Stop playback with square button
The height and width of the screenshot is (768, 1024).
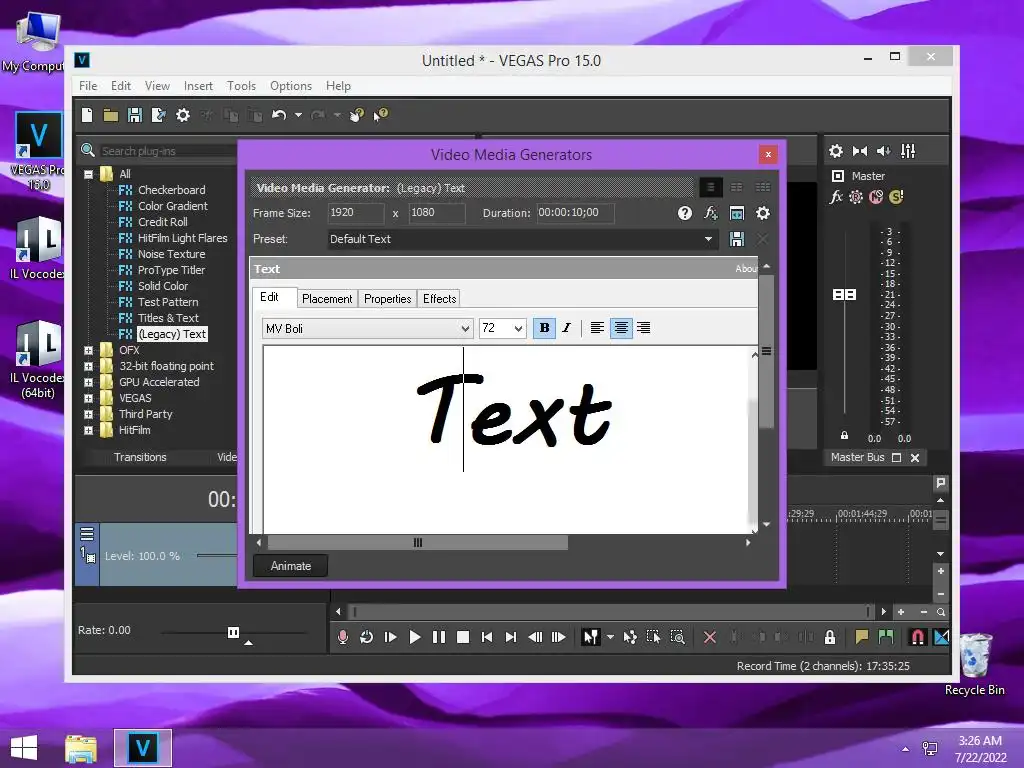(x=463, y=637)
